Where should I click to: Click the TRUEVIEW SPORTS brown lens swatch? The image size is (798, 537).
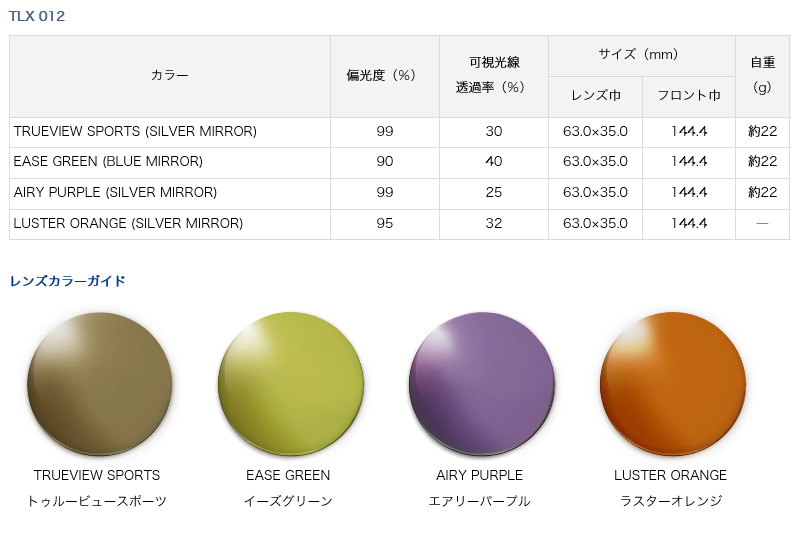[x=100, y=384]
